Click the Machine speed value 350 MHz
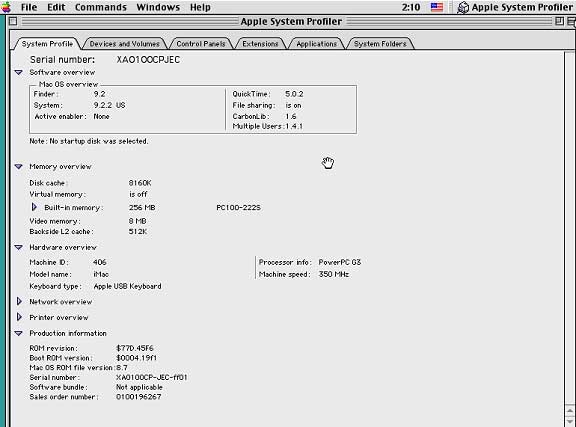The height and width of the screenshot is (427, 576). pyautogui.click(x=334, y=274)
